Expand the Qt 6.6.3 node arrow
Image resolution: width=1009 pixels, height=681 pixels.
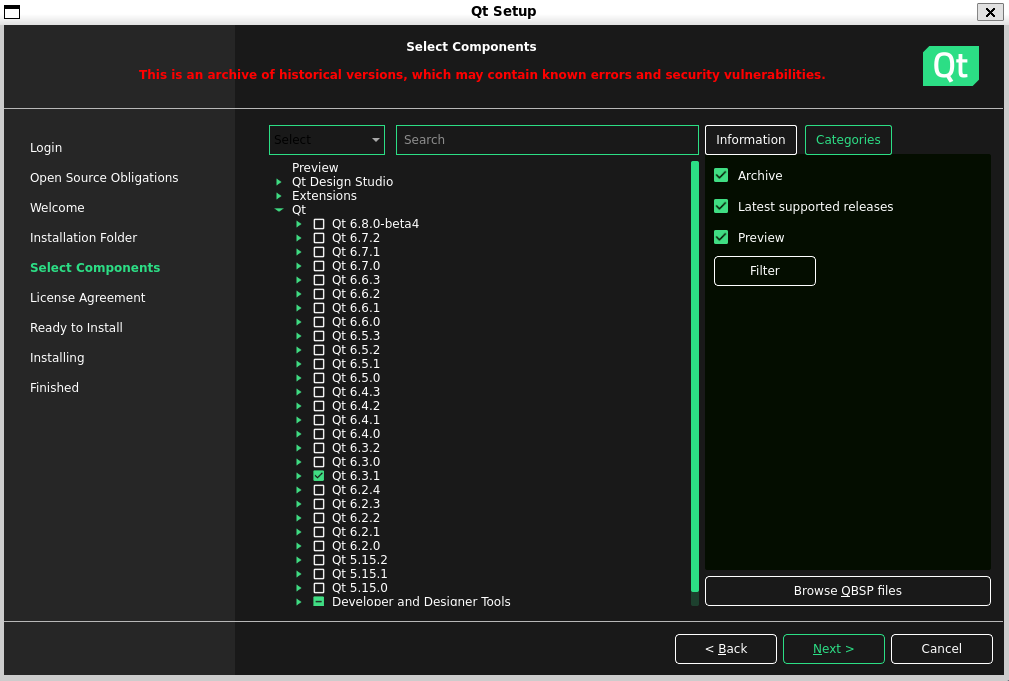[299, 280]
